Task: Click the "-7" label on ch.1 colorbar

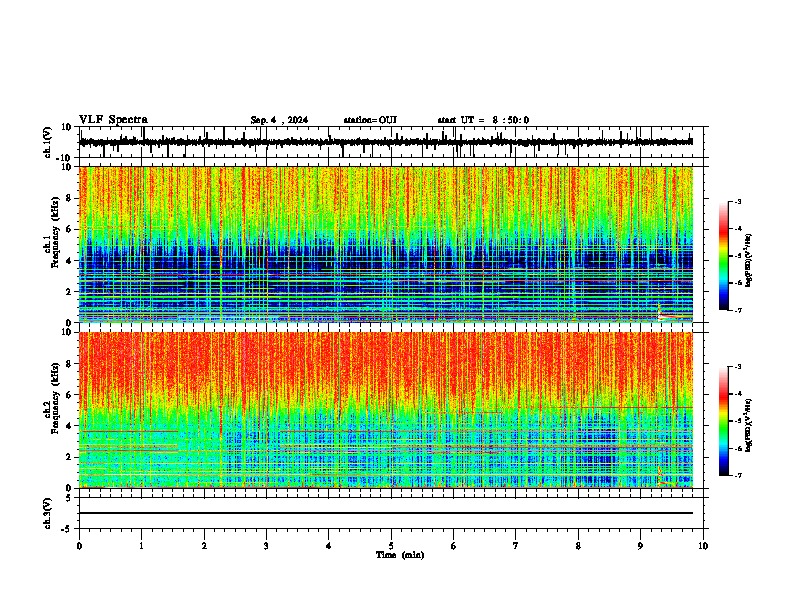Action: (738, 310)
